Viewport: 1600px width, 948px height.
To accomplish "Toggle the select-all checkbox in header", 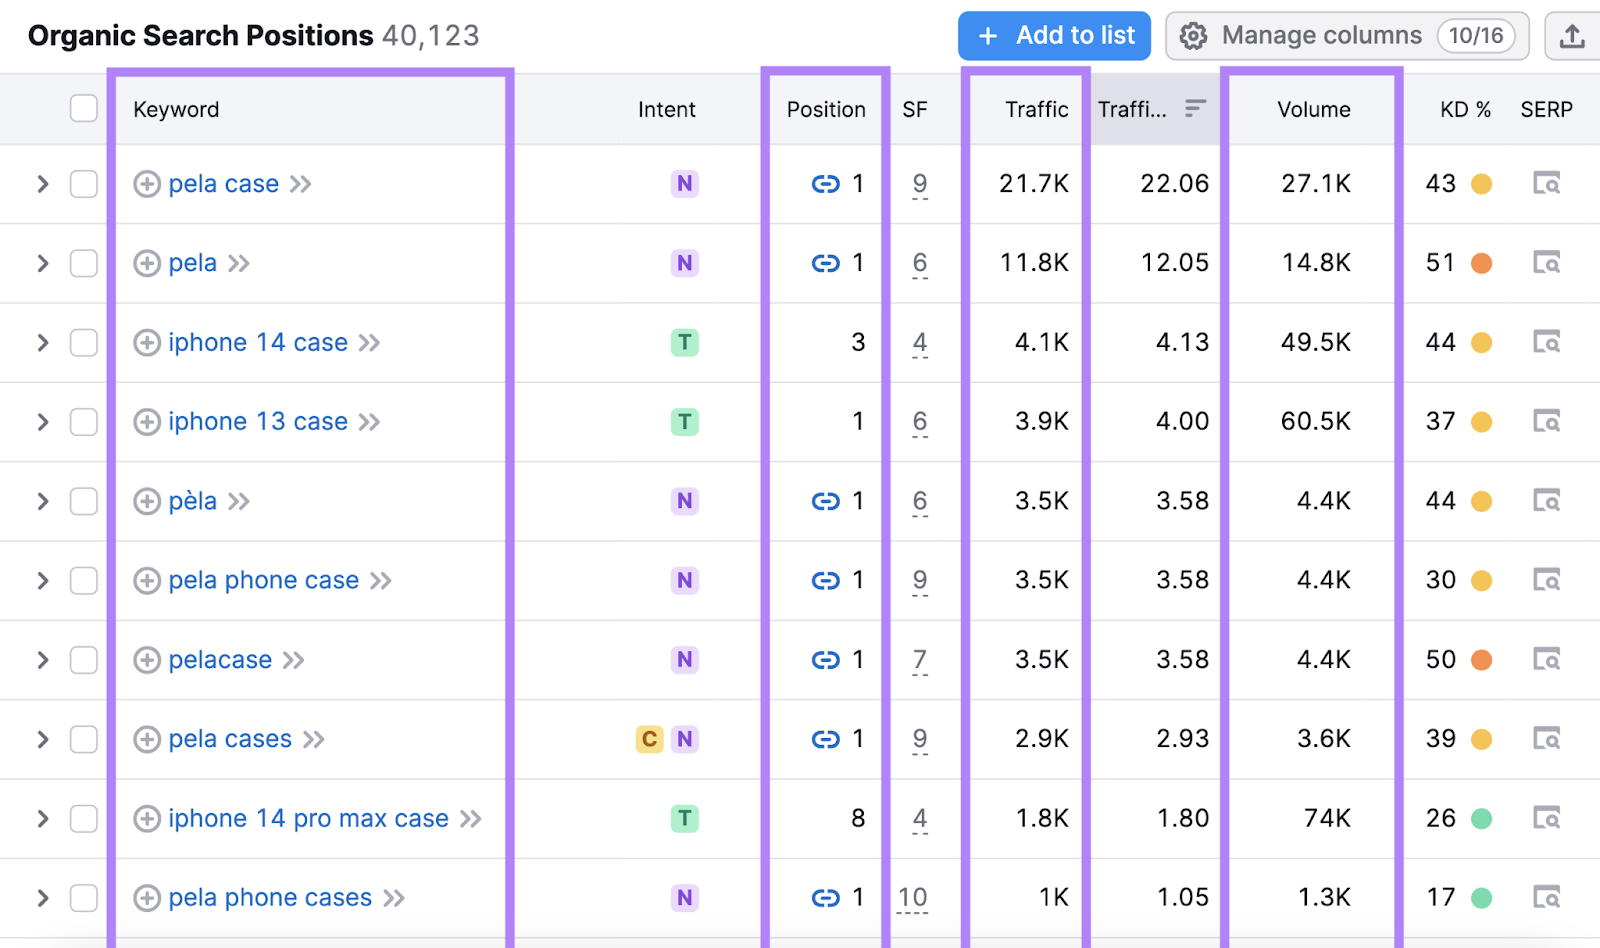I will click(x=84, y=108).
